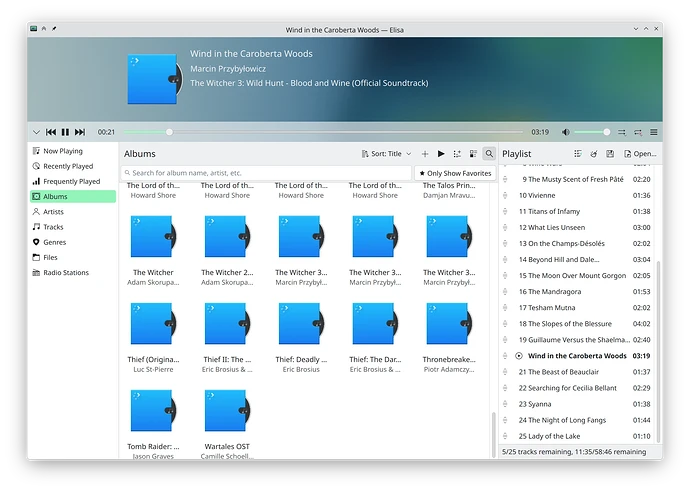Select track 25 Lady of the Lake
The width and height of the screenshot is (690, 492).
click(x=577, y=437)
